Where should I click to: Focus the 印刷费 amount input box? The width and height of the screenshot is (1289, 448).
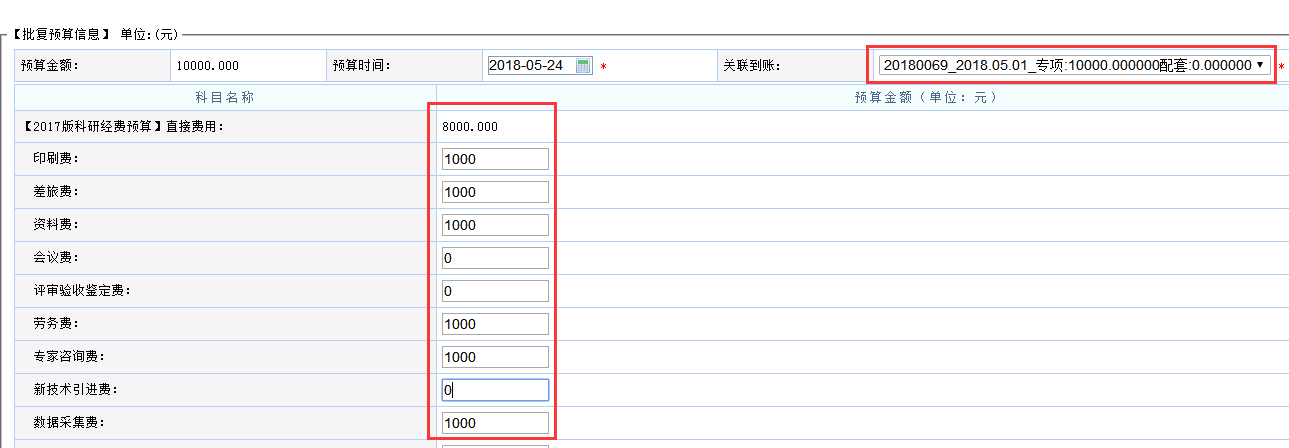click(x=495, y=159)
